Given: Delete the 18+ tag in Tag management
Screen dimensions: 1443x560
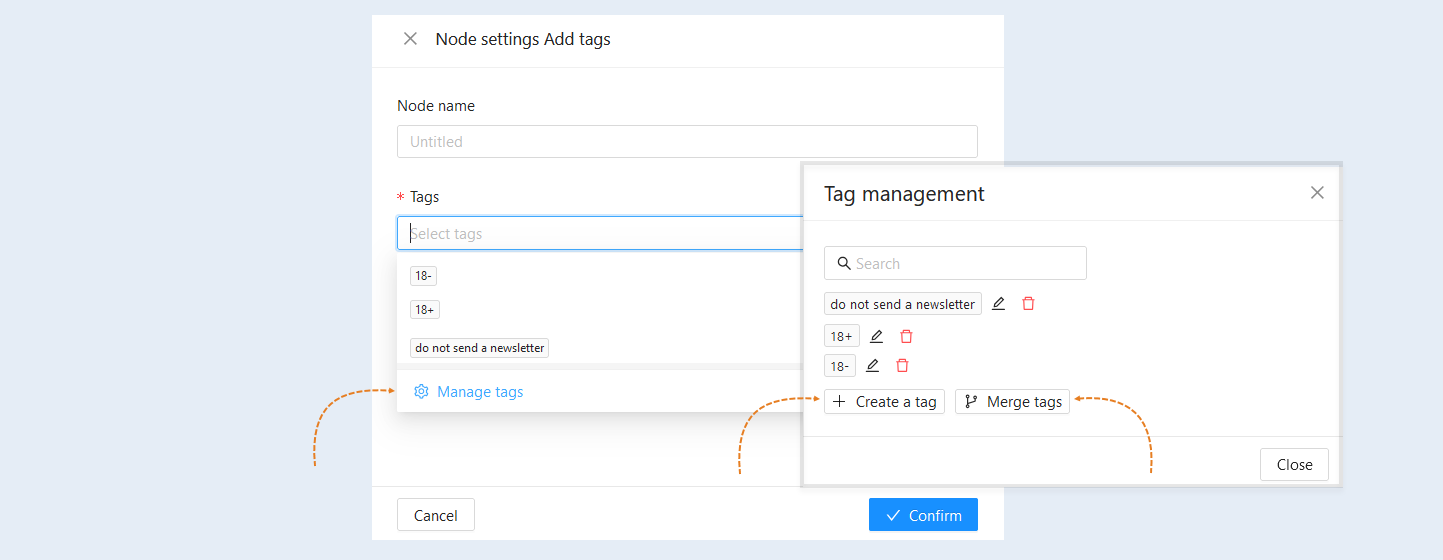Looking at the screenshot, I should (906, 336).
